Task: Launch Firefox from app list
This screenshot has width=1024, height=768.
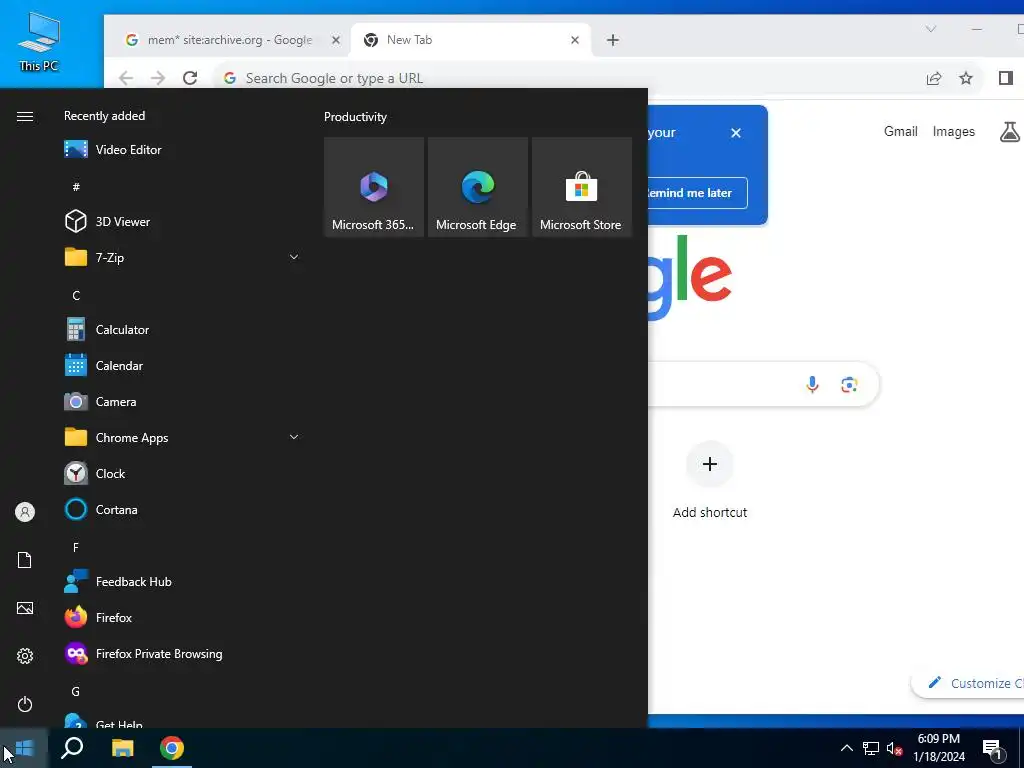Action: pyautogui.click(x=180, y=617)
